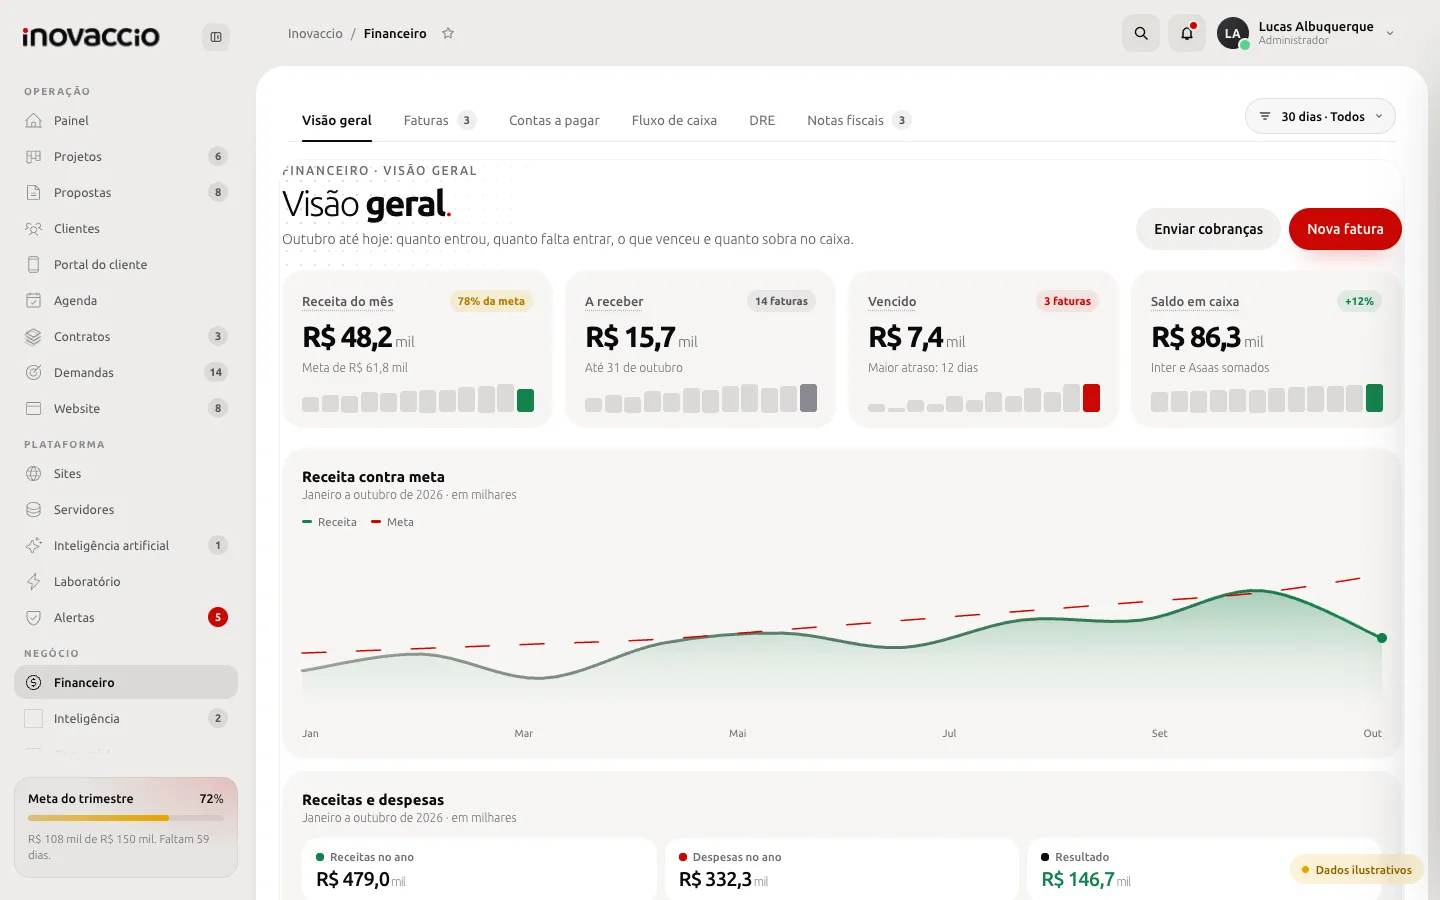
Task: Click the 78% da meta badge
Action: (x=491, y=301)
